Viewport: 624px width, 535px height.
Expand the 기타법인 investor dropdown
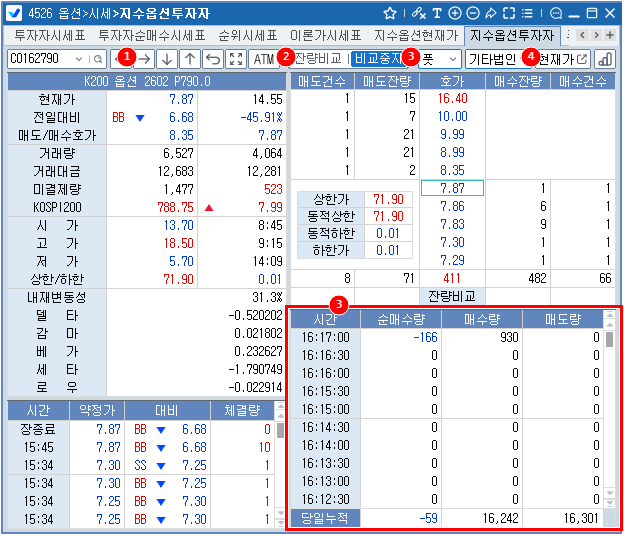pos(497,59)
